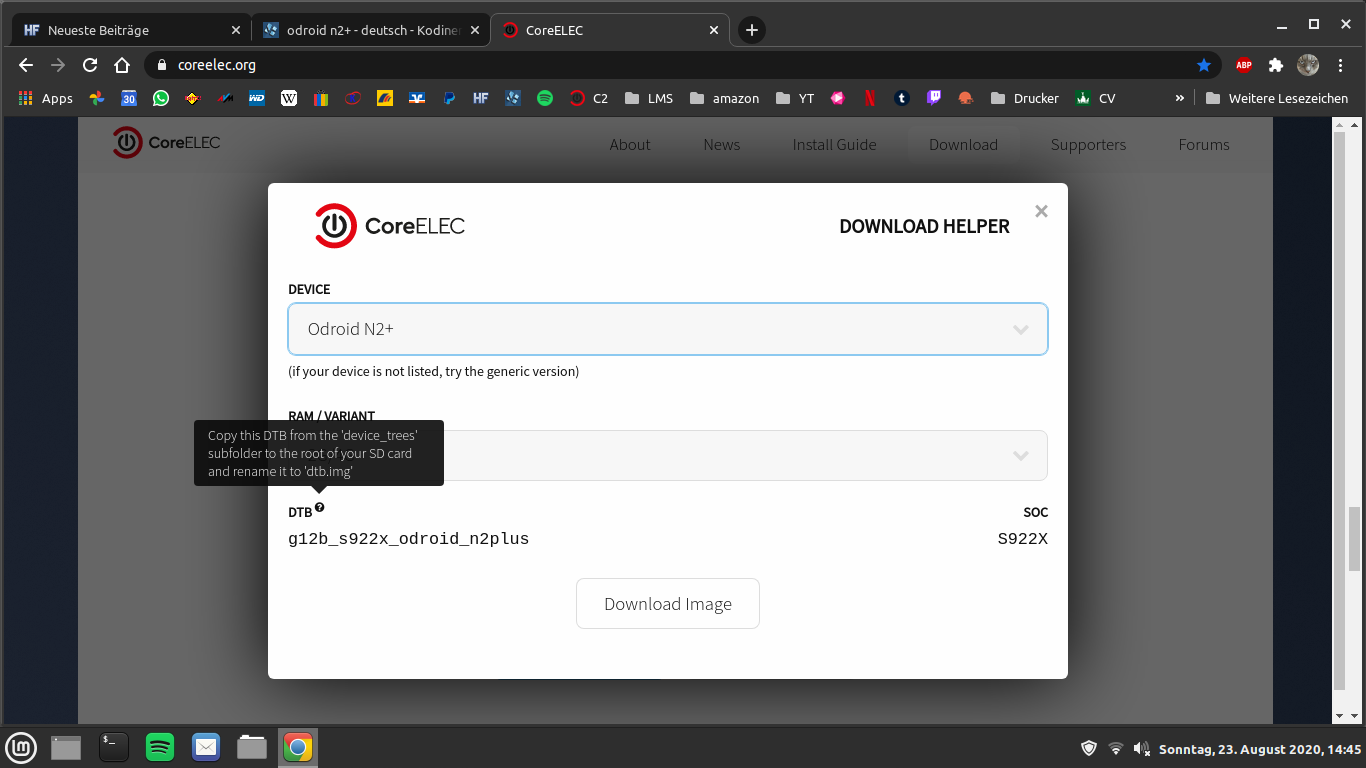Screen dimensions: 1366x768
Task: Open the Install Guide navigation link
Action: click(x=835, y=145)
